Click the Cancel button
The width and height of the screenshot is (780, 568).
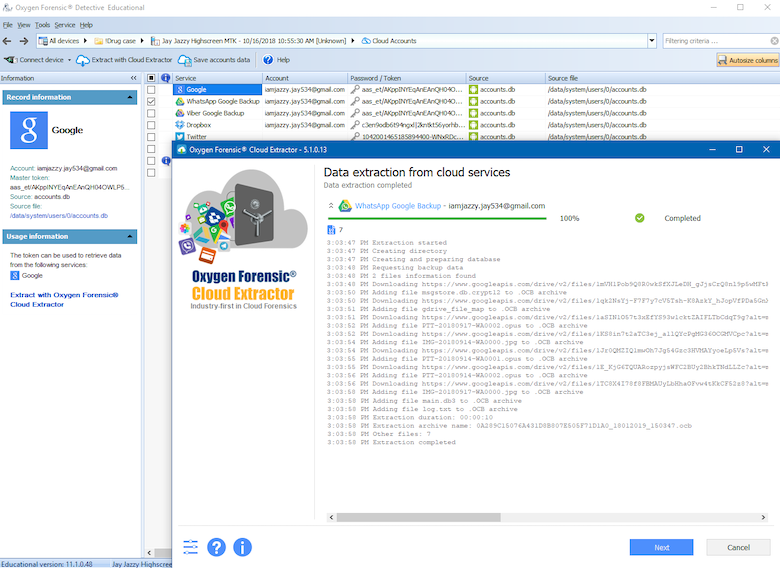pyautogui.click(x=738, y=547)
